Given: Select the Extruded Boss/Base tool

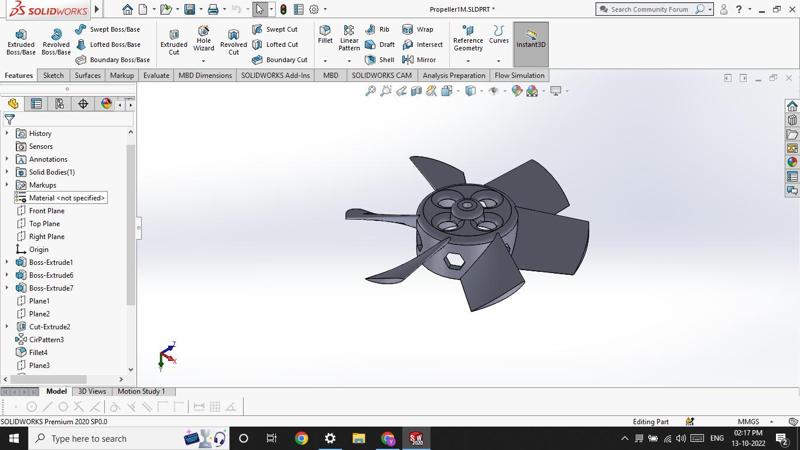Looking at the screenshot, I should (x=21, y=41).
